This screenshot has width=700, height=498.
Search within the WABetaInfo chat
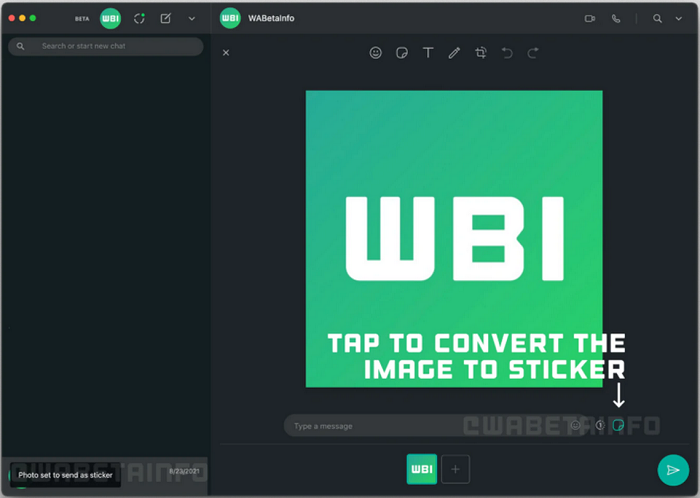[x=657, y=18]
